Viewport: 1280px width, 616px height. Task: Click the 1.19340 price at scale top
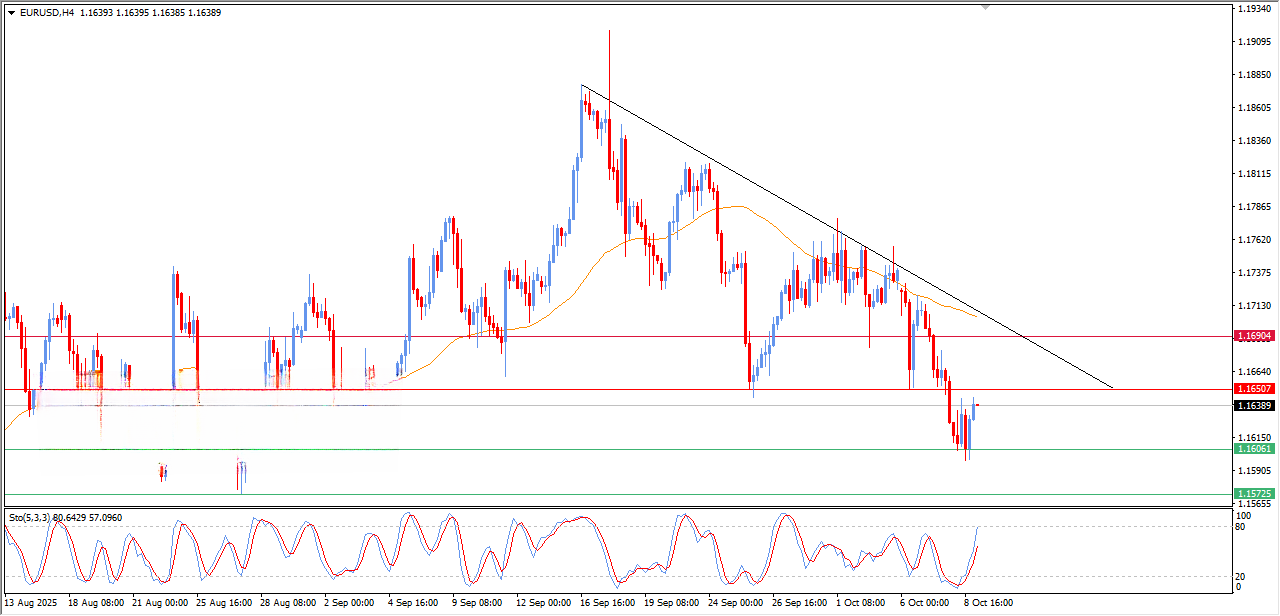pos(1254,9)
